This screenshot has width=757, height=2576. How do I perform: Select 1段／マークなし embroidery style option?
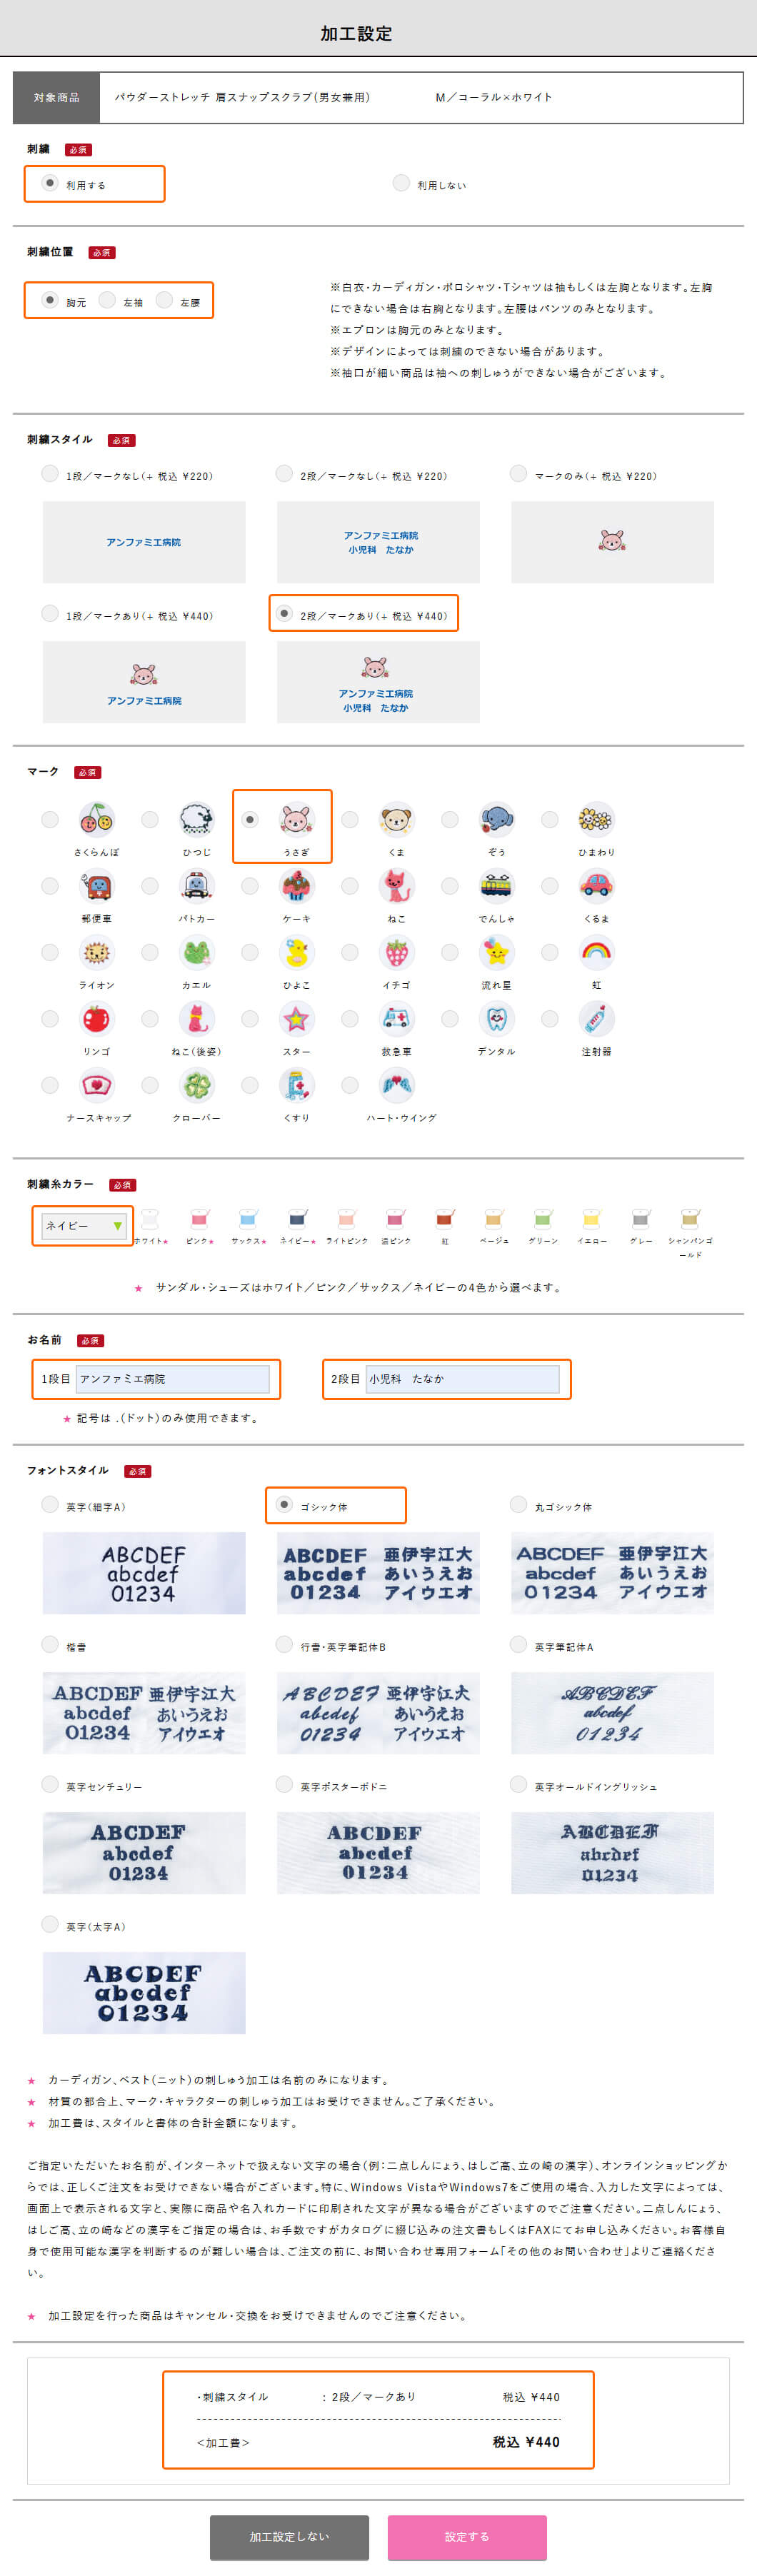[49, 474]
